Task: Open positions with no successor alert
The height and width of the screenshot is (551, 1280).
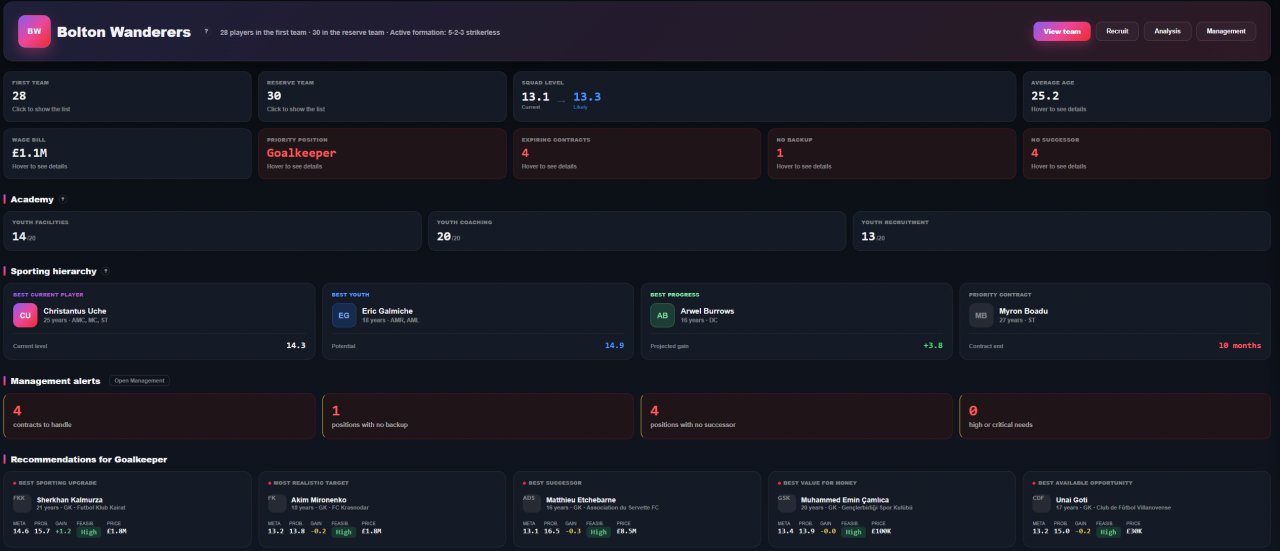Action: tap(797, 415)
